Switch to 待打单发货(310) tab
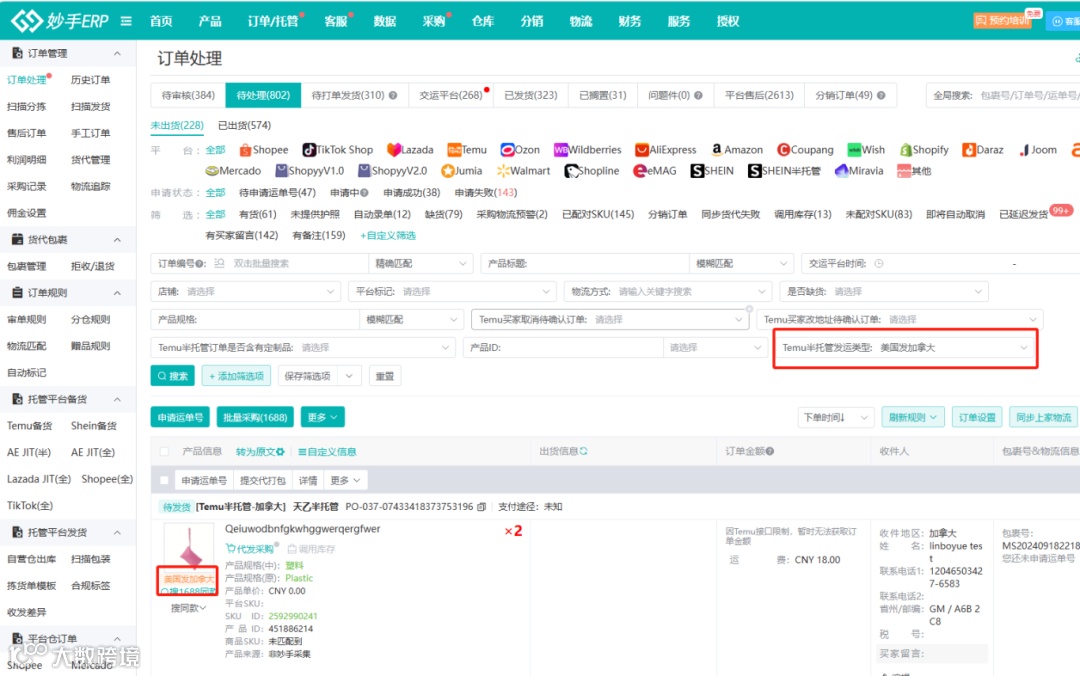1080x676 pixels. (x=354, y=95)
